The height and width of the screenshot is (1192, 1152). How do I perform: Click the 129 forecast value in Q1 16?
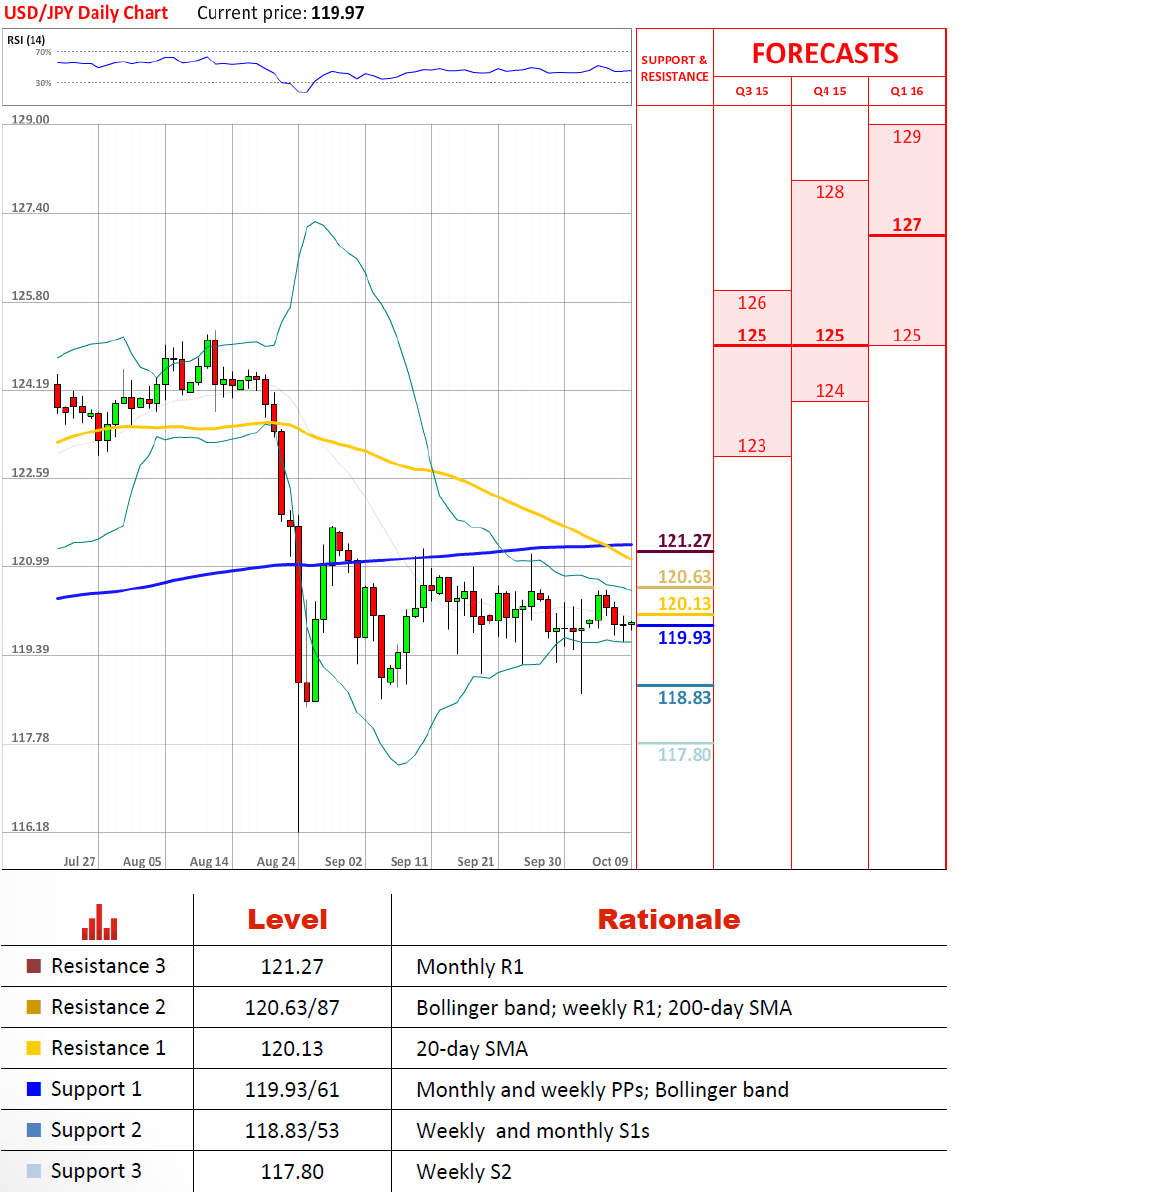907,137
